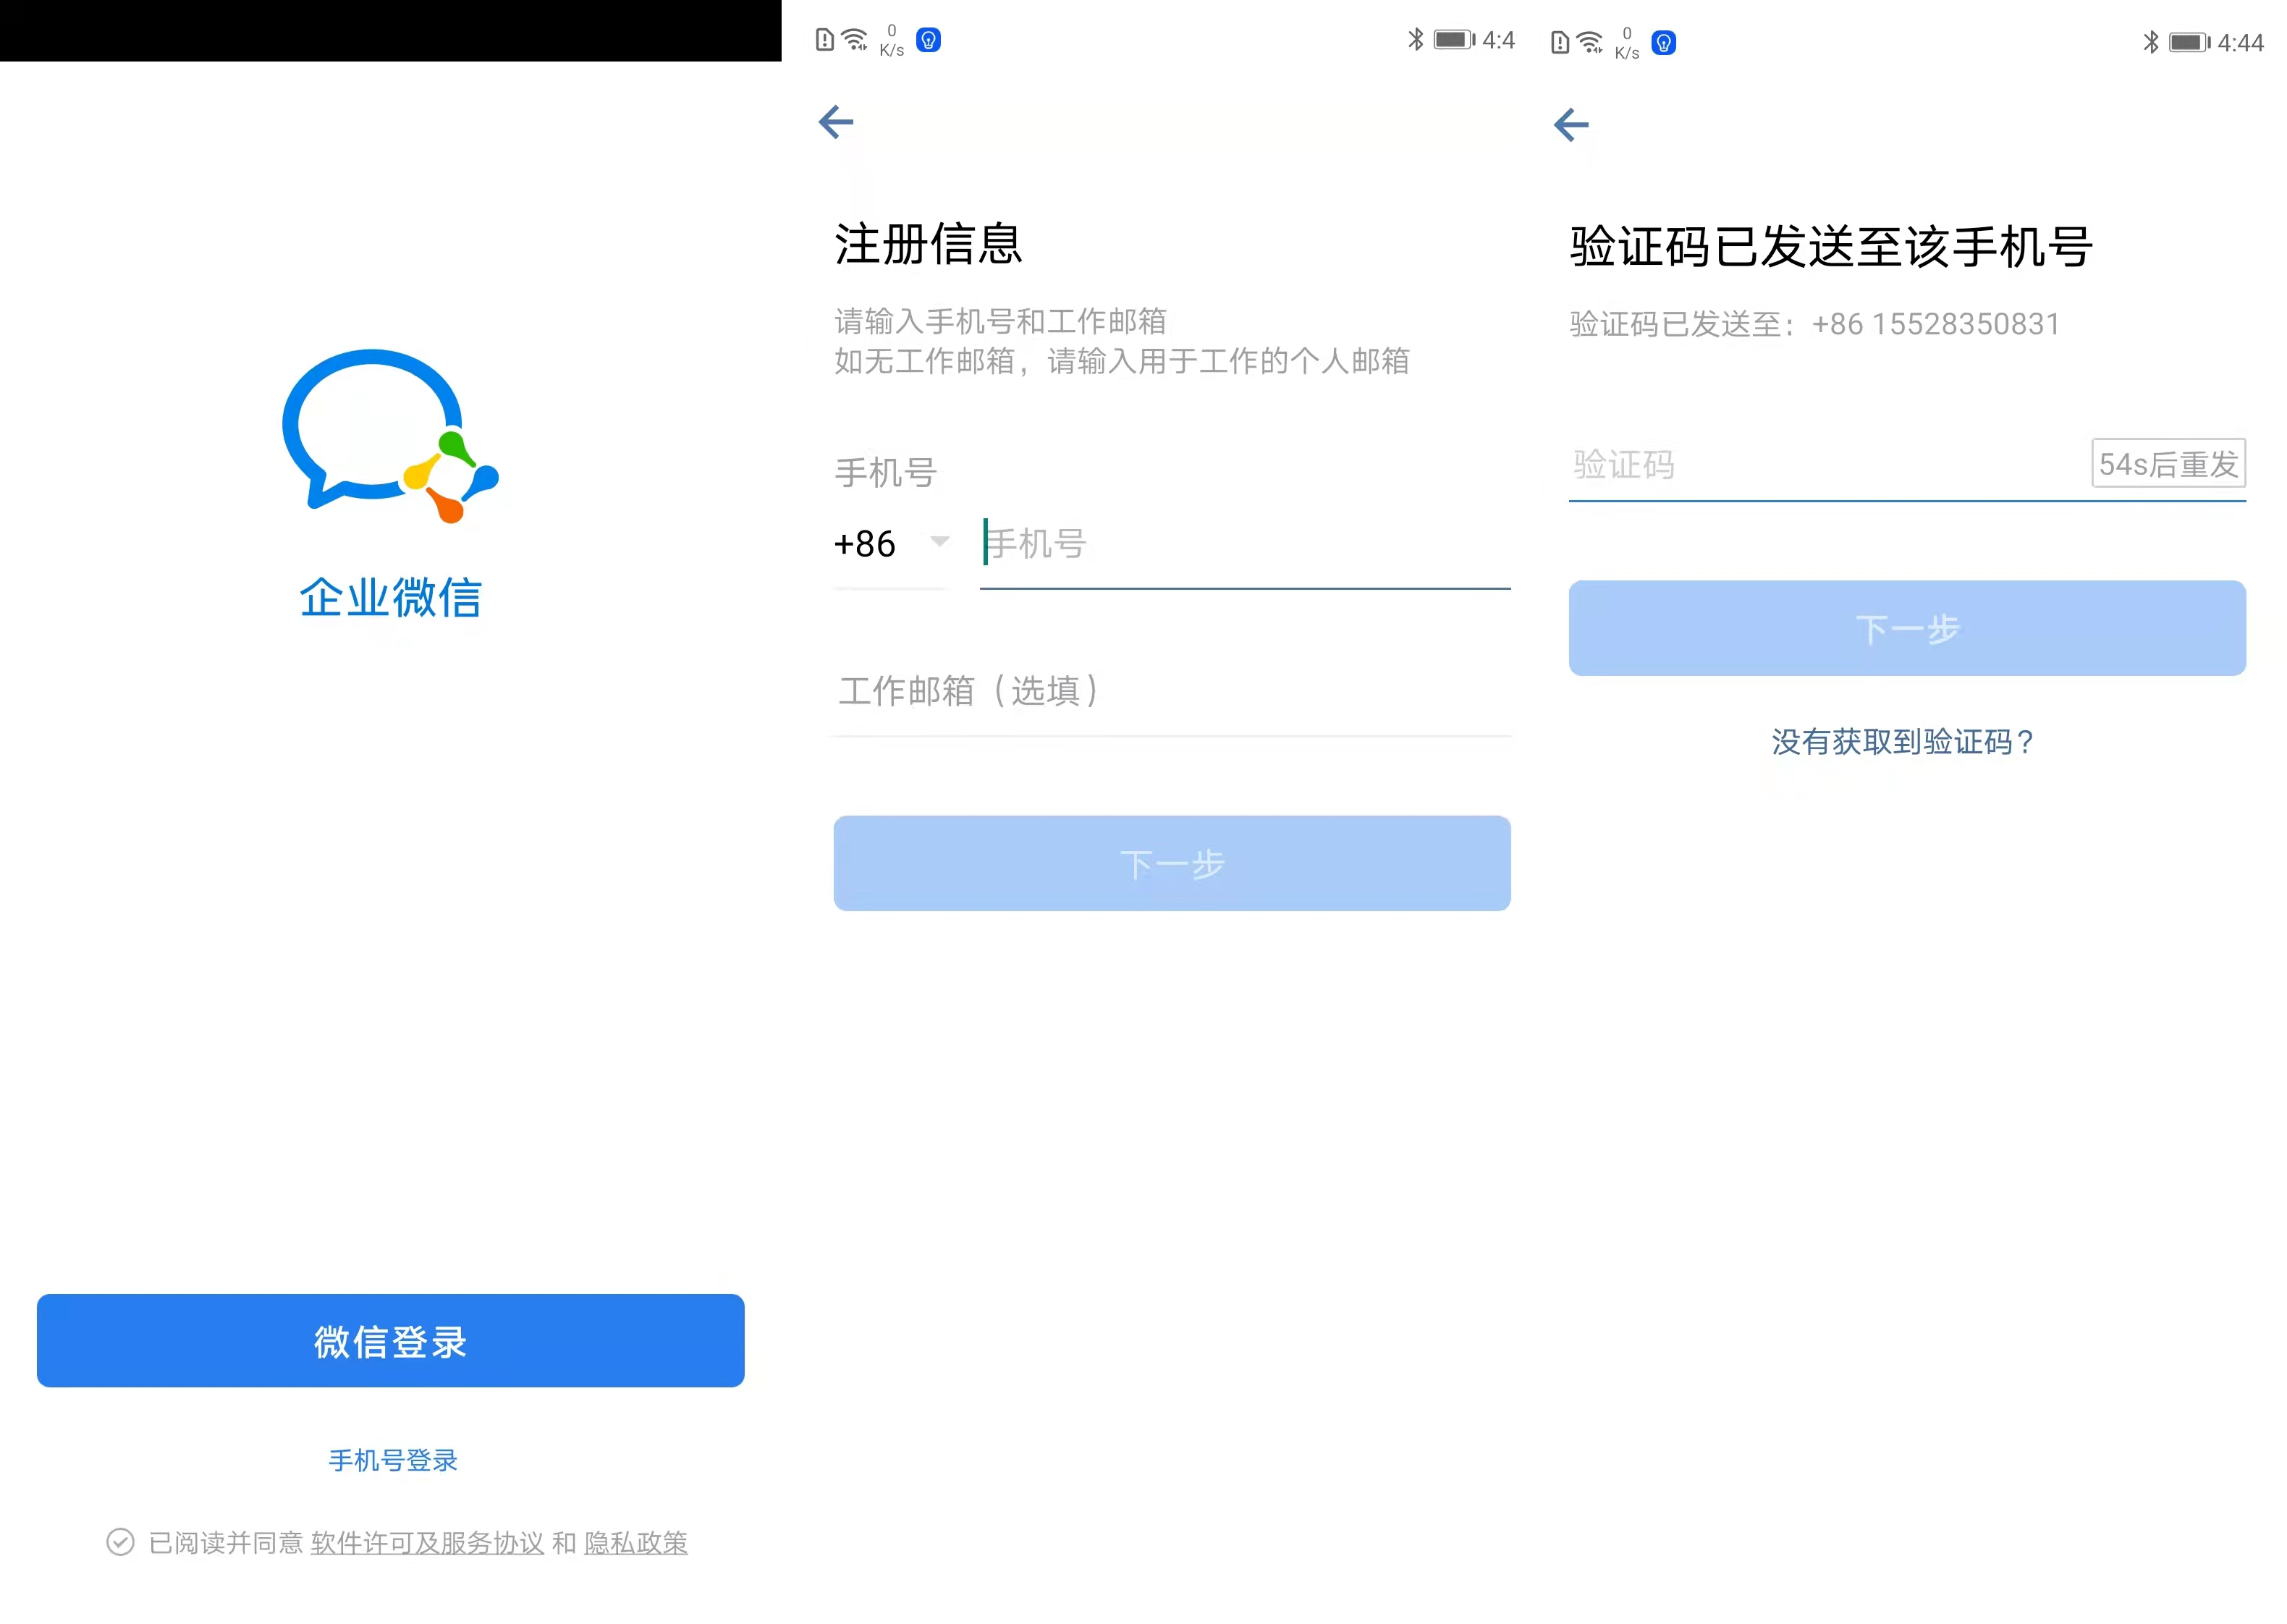This screenshot has width=2287, height=1624.
Task: Tap the 企业微信 app name text
Action: [391, 597]
